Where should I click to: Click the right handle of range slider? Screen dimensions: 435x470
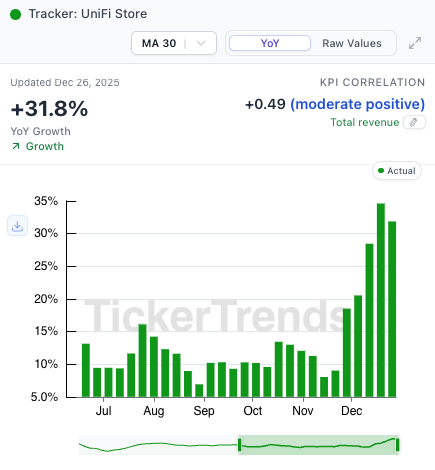(397, 445)
